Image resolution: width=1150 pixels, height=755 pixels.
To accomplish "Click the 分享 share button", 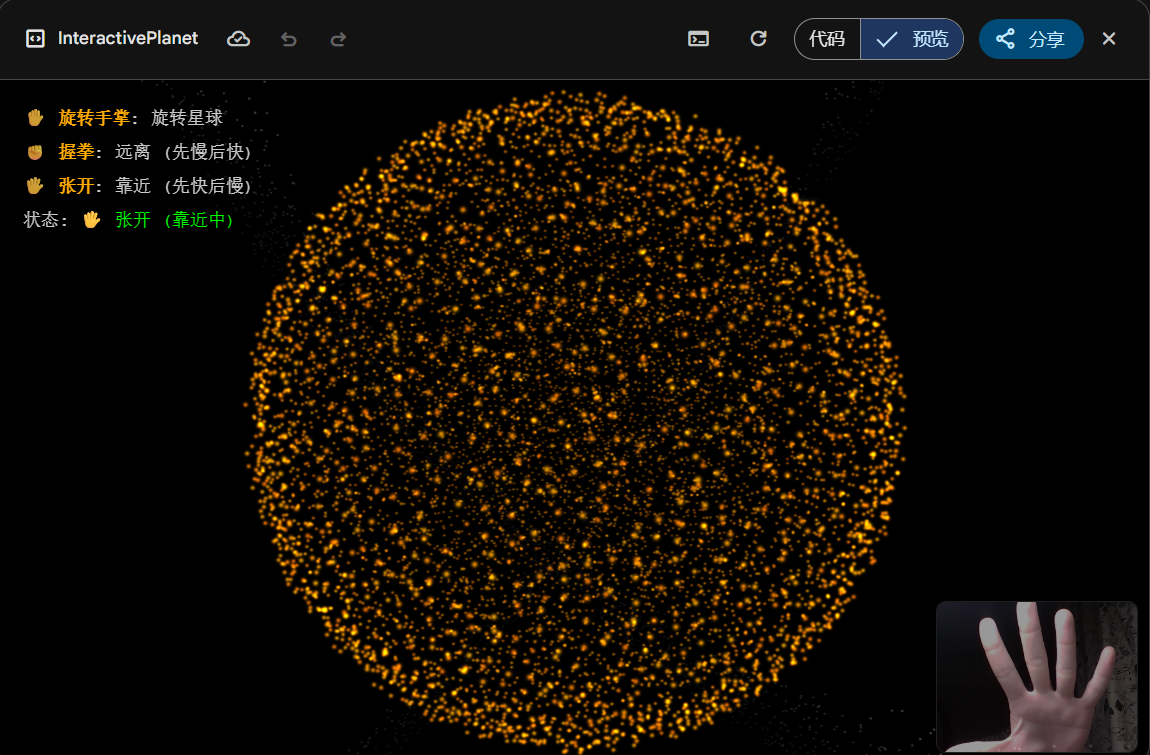I will (1030, 39).
